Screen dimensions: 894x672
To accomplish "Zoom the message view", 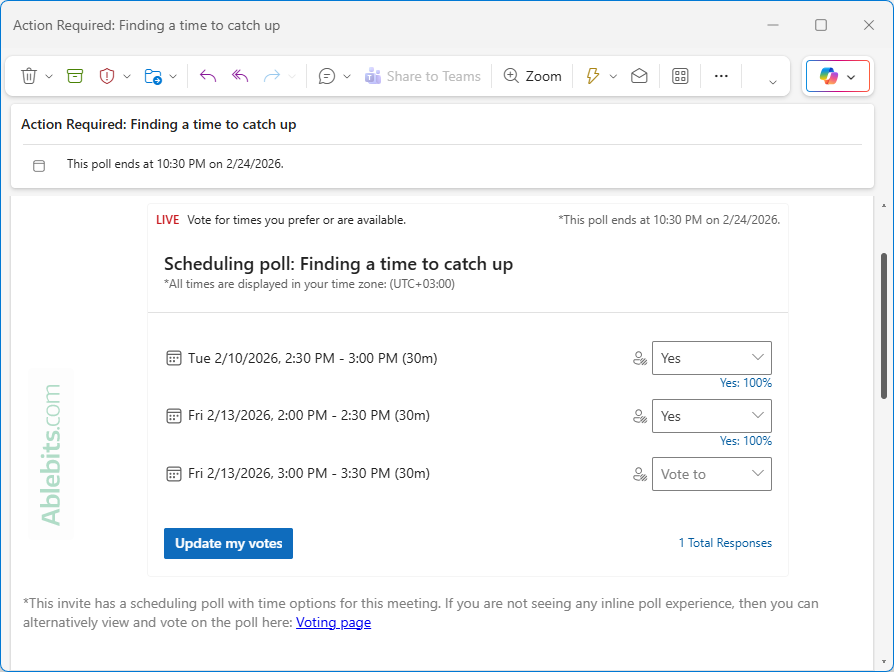I will tap(532, 76).
